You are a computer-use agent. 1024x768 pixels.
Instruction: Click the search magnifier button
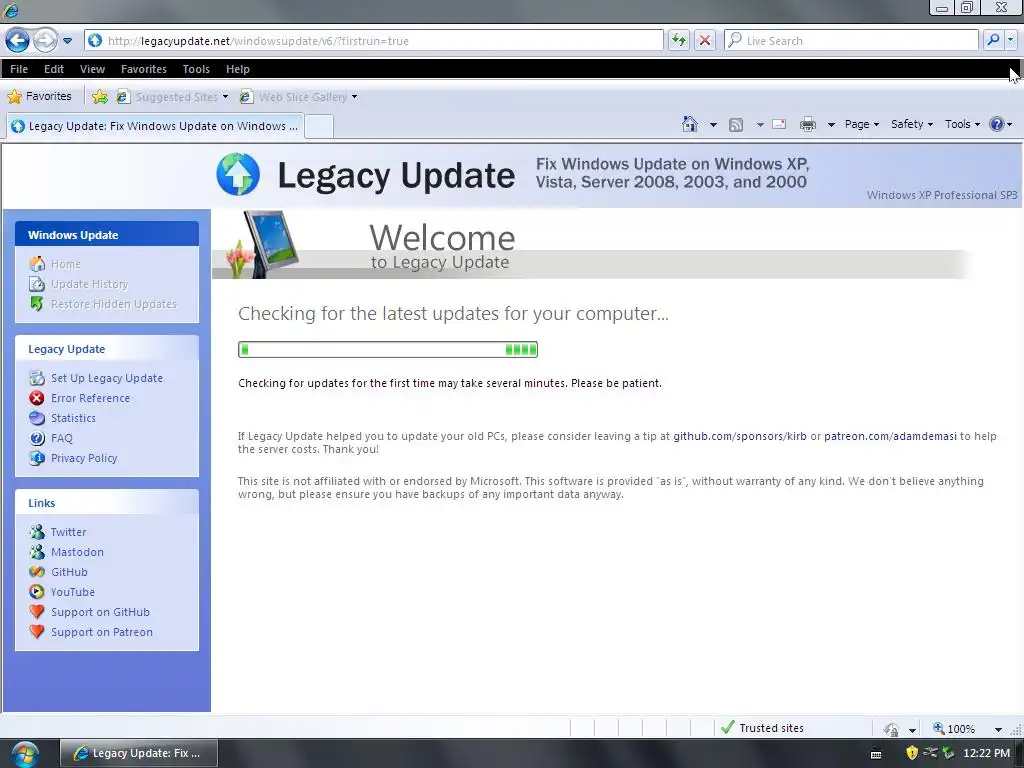tap(993, 40)
